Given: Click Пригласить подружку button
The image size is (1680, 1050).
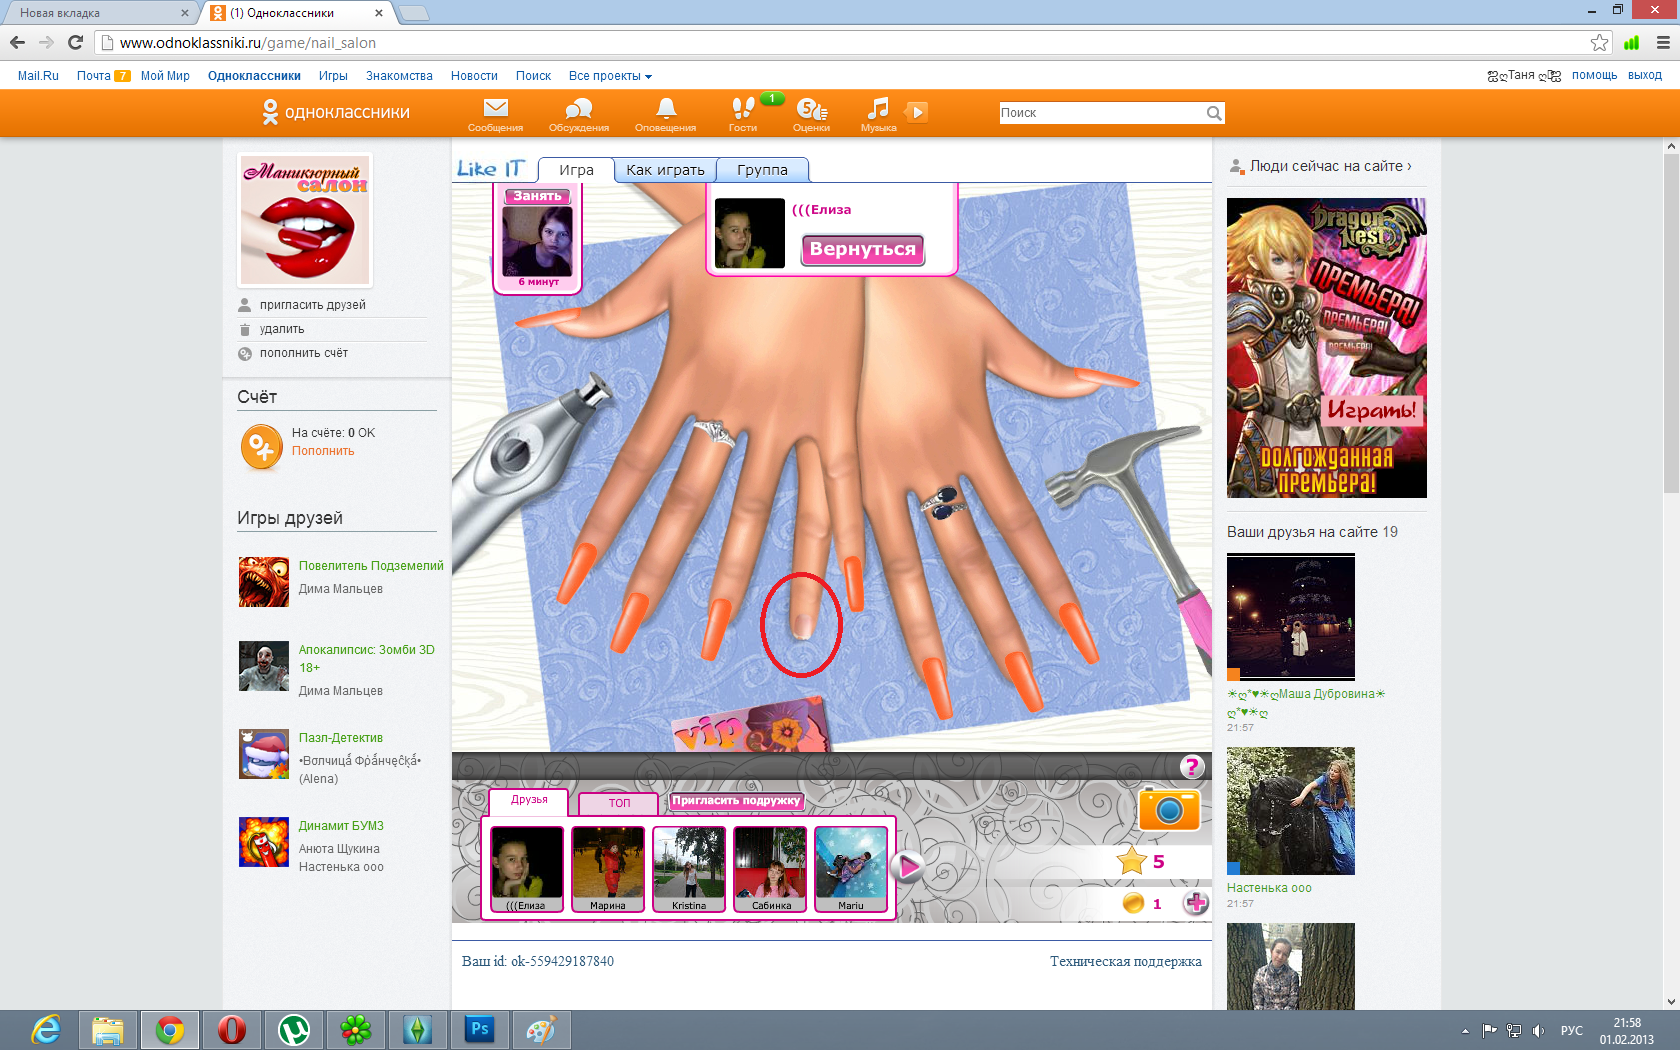Looking at the screenshot, I should point(737,801).
